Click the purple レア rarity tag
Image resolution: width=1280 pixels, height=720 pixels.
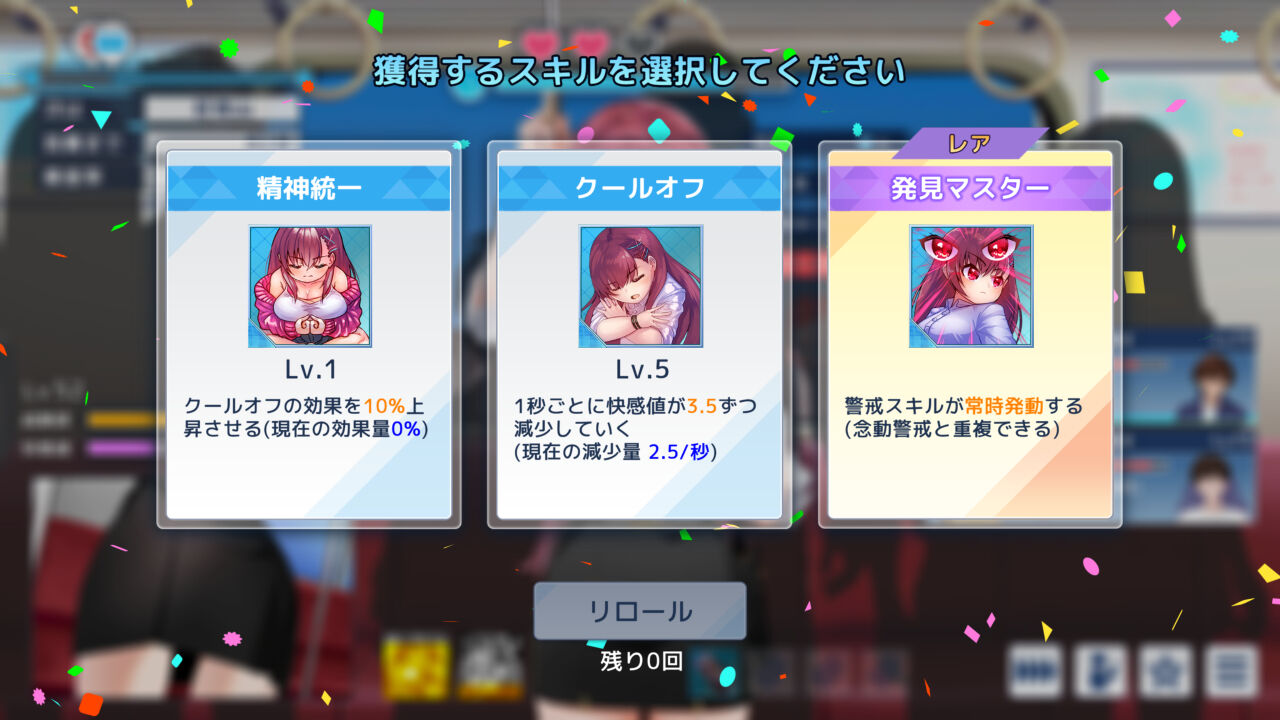coord(969,143)
